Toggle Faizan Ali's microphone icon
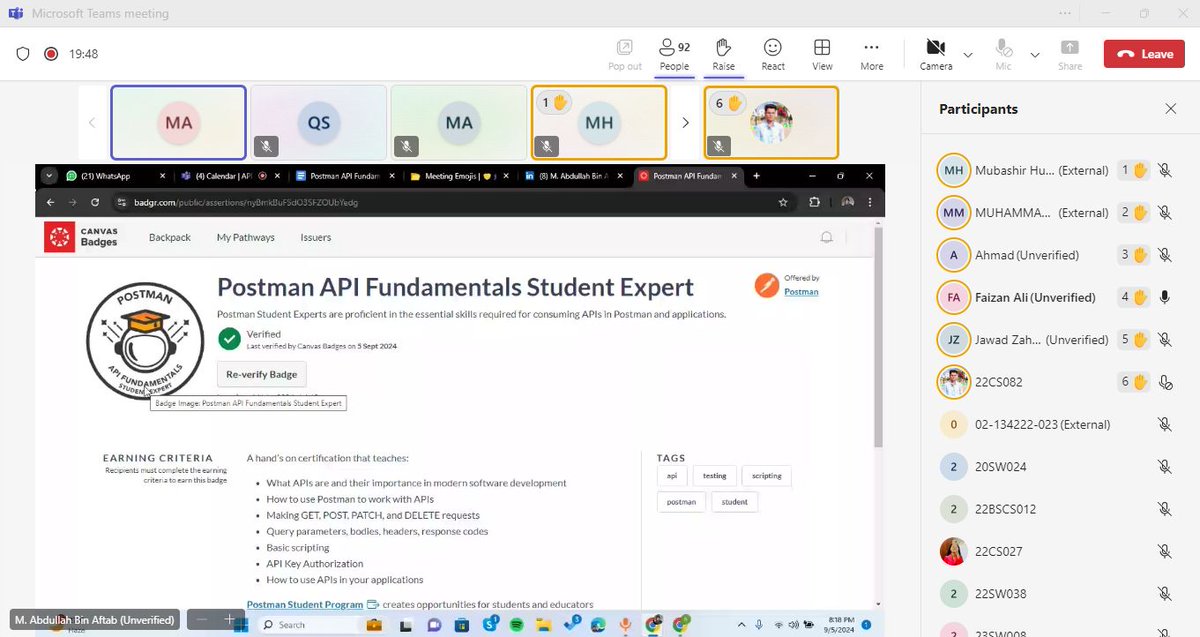Image resolution: width=1200 pixels, height=637 pixels. (1164, 297)
